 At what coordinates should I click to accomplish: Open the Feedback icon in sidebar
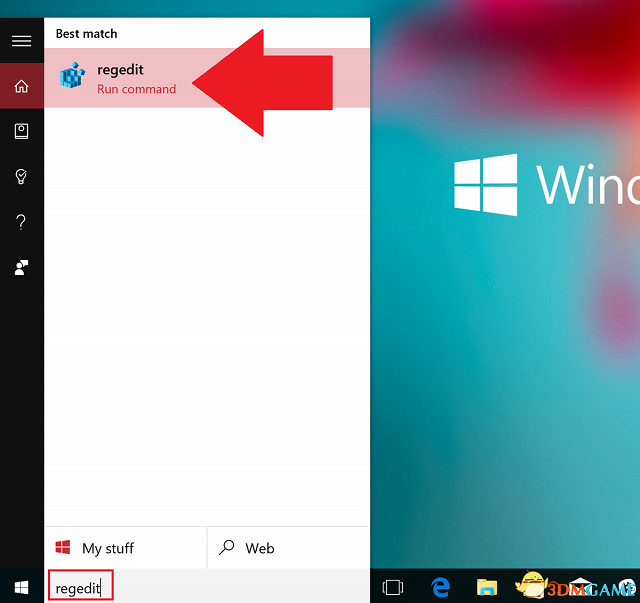pos(21,267)
